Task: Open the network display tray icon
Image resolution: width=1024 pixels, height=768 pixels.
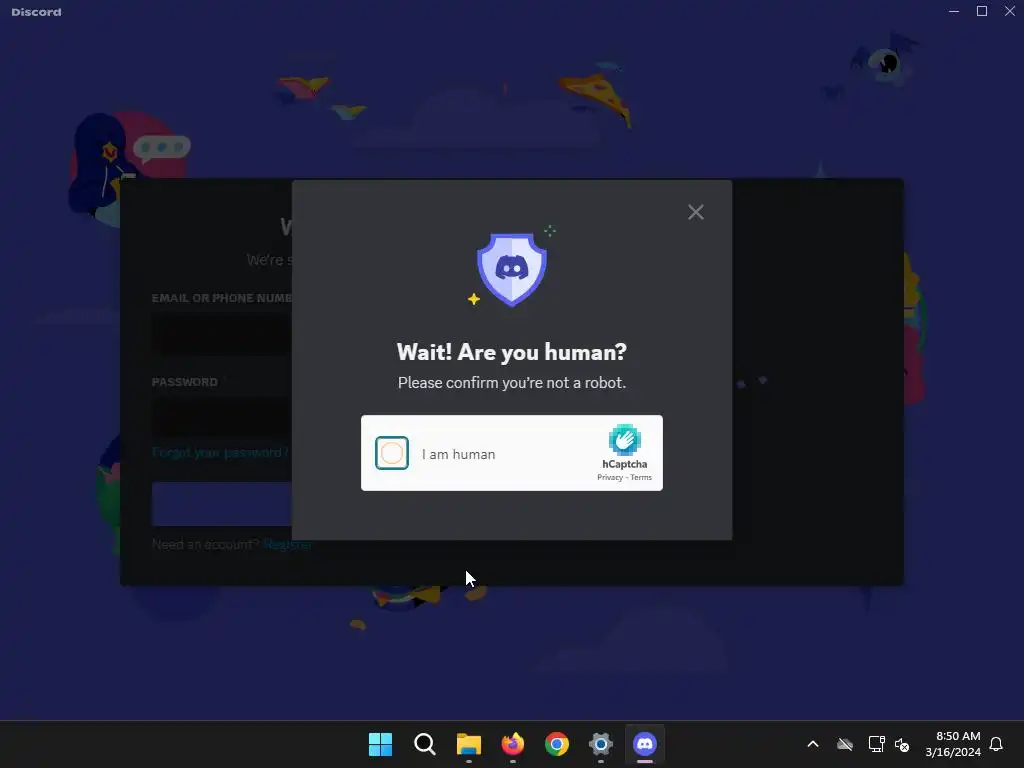Action: 876,744
